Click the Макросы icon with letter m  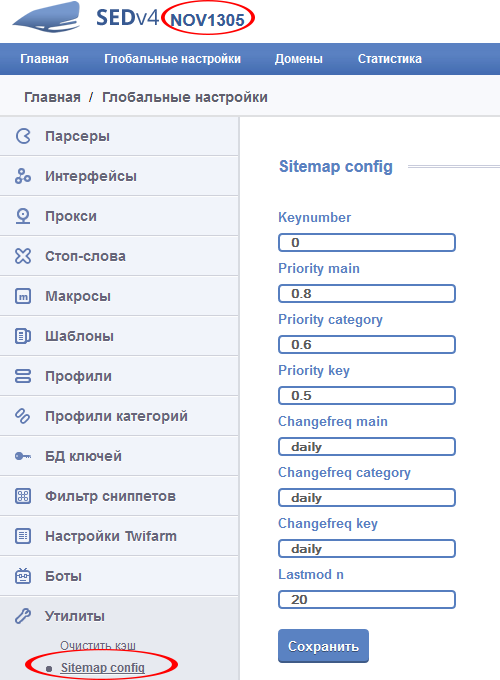coord(23,296)
